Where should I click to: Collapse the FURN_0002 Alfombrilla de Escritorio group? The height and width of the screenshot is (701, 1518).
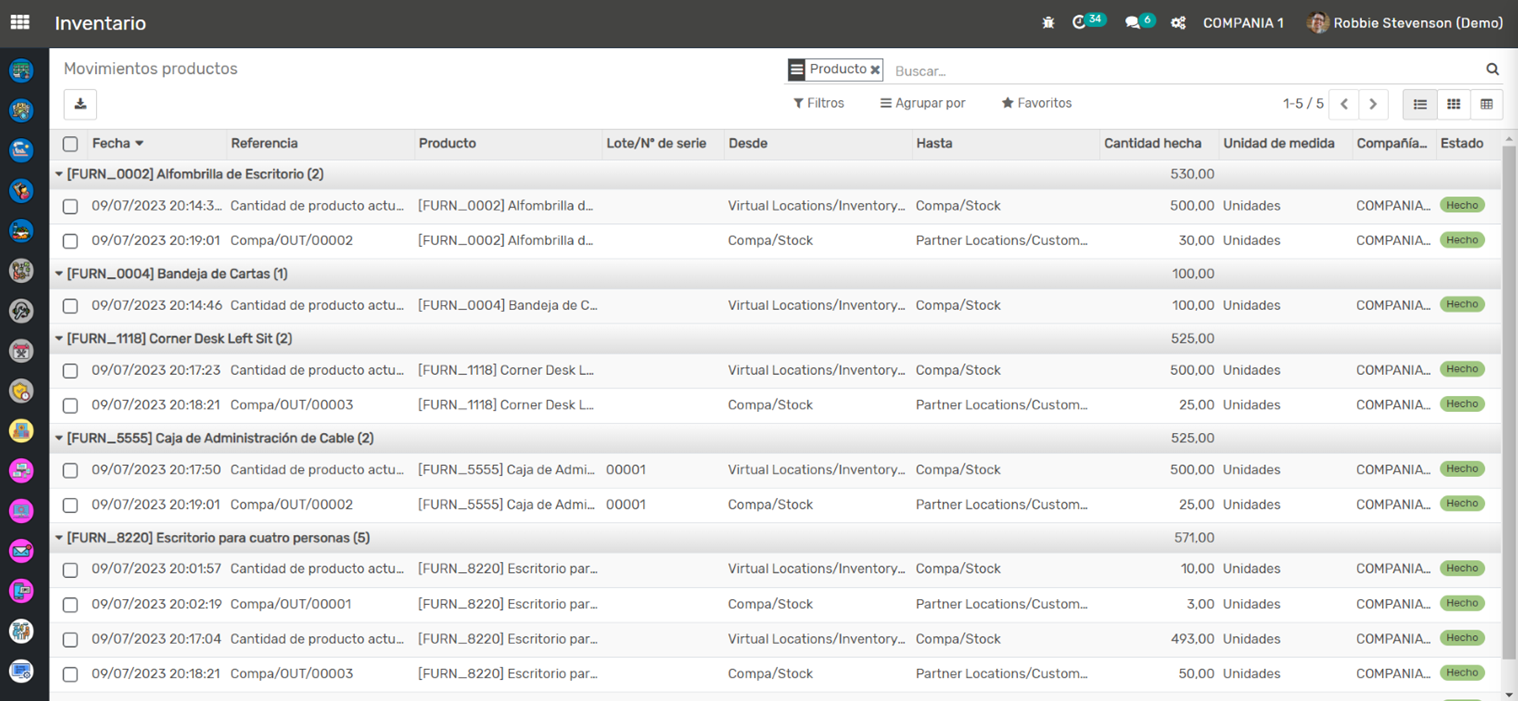(60, 174)
